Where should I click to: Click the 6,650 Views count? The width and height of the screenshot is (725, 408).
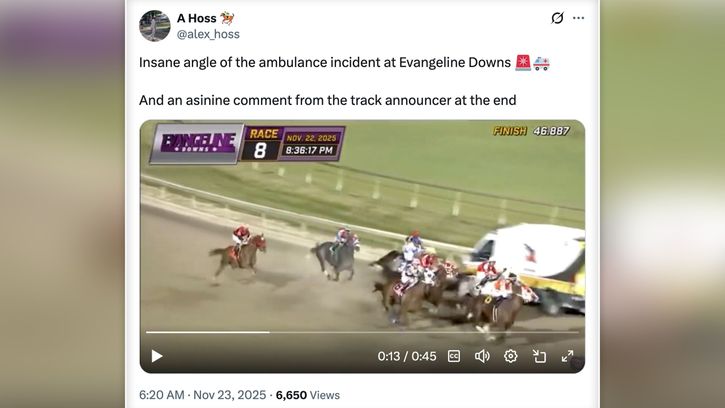(307, 395)
